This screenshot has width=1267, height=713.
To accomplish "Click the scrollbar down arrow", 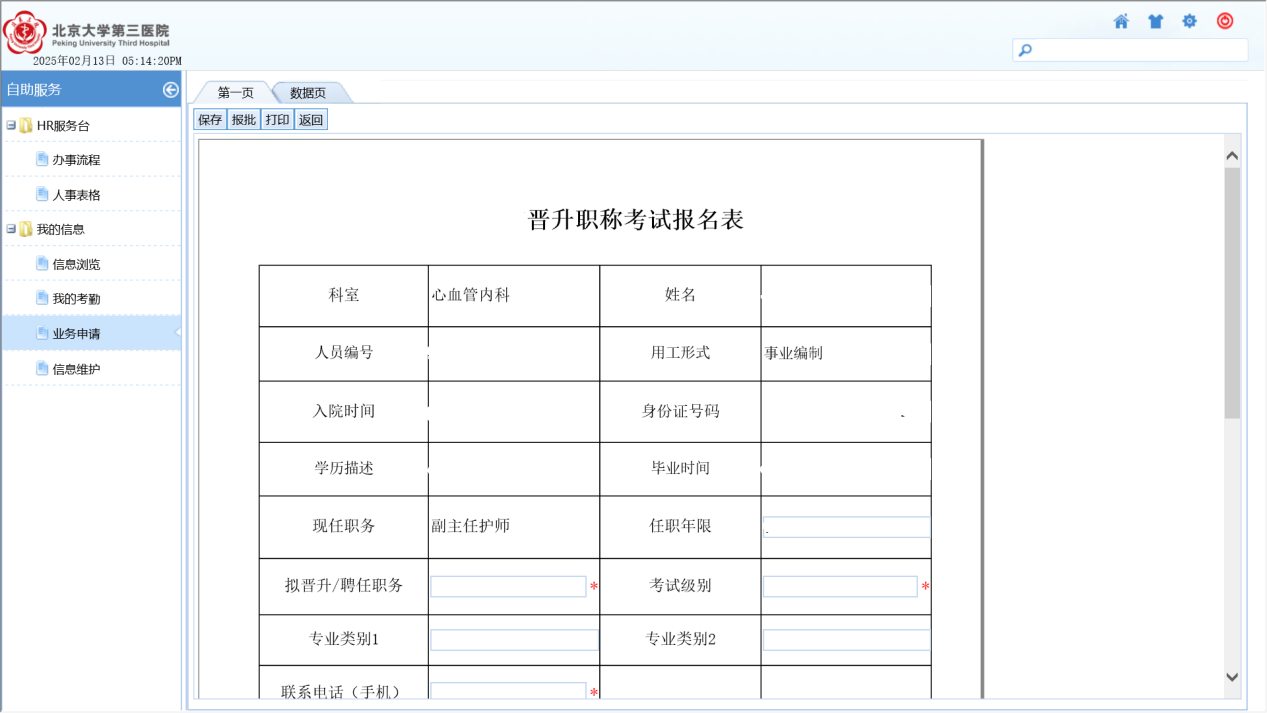I will (x=1232, y=677).
